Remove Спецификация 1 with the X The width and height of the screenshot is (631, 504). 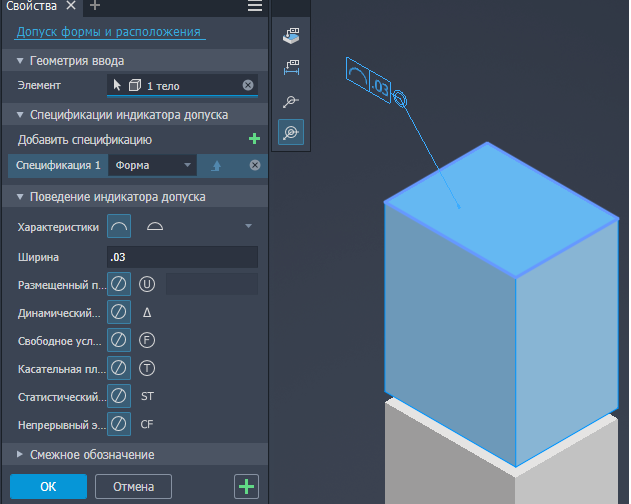pos(255,165)
